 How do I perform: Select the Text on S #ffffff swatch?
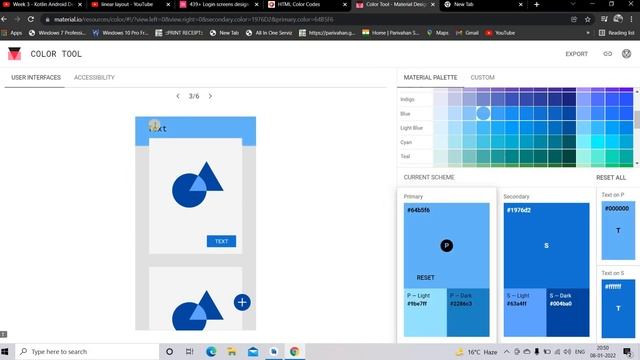(x=618, y=308)
